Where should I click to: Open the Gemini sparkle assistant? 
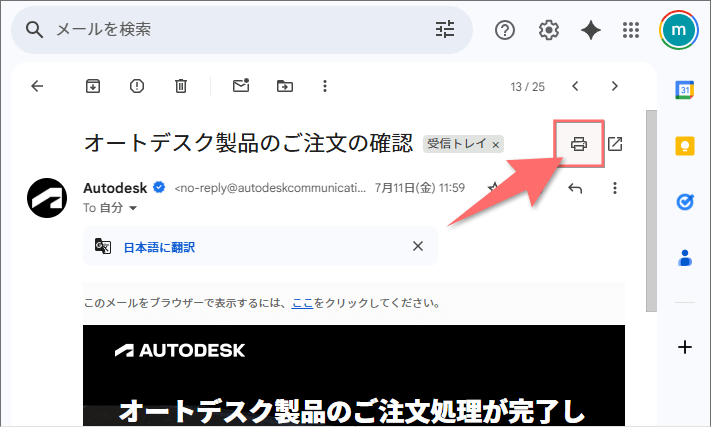(591, 30)
